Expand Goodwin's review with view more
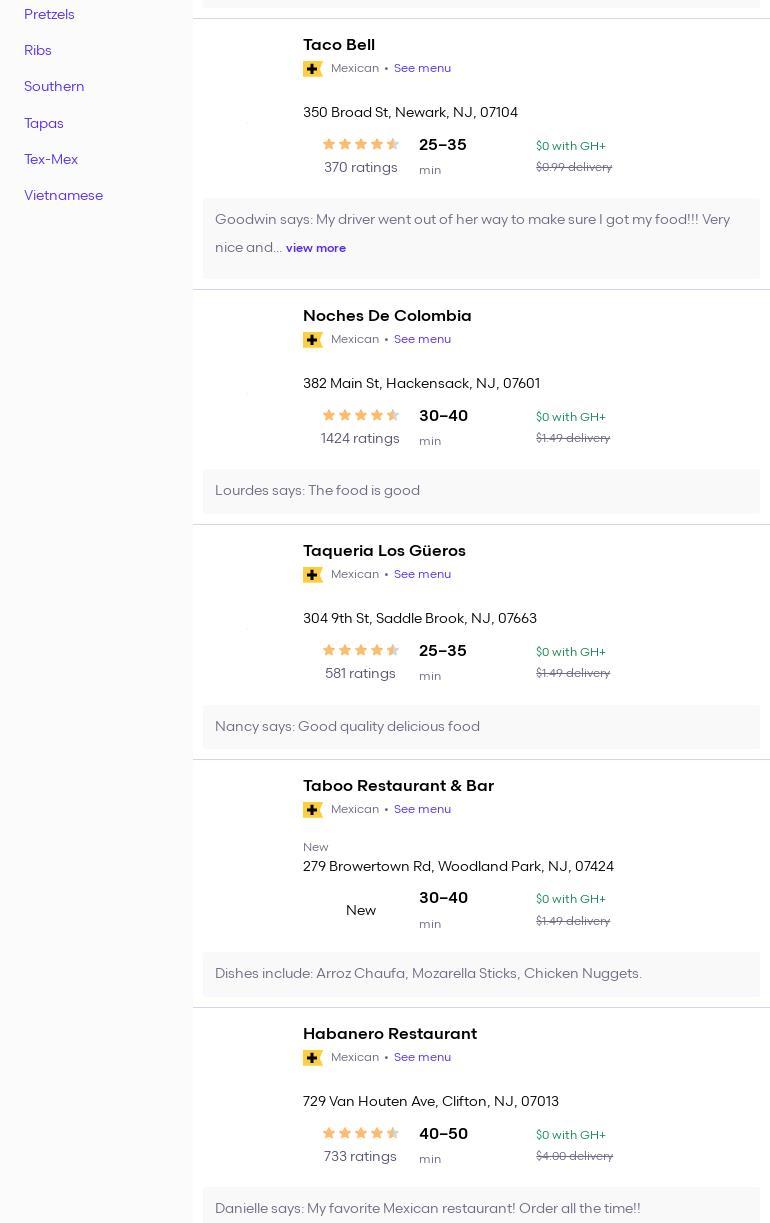770x1223 pixels. pyautogui.click(x=316, y=248)
